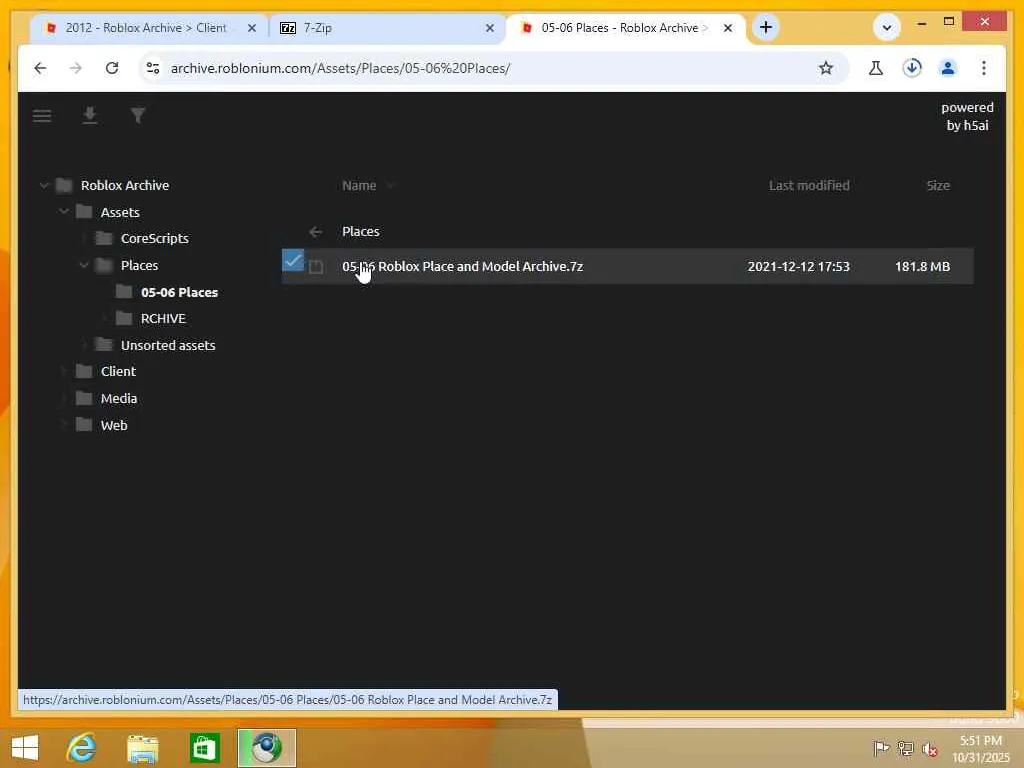Image resolution: width=1024 pixels, height=768 pixels.
Task: Uncheck the 05-06 Roblox Place archive checkbox
Action: (x=293, y=260)
